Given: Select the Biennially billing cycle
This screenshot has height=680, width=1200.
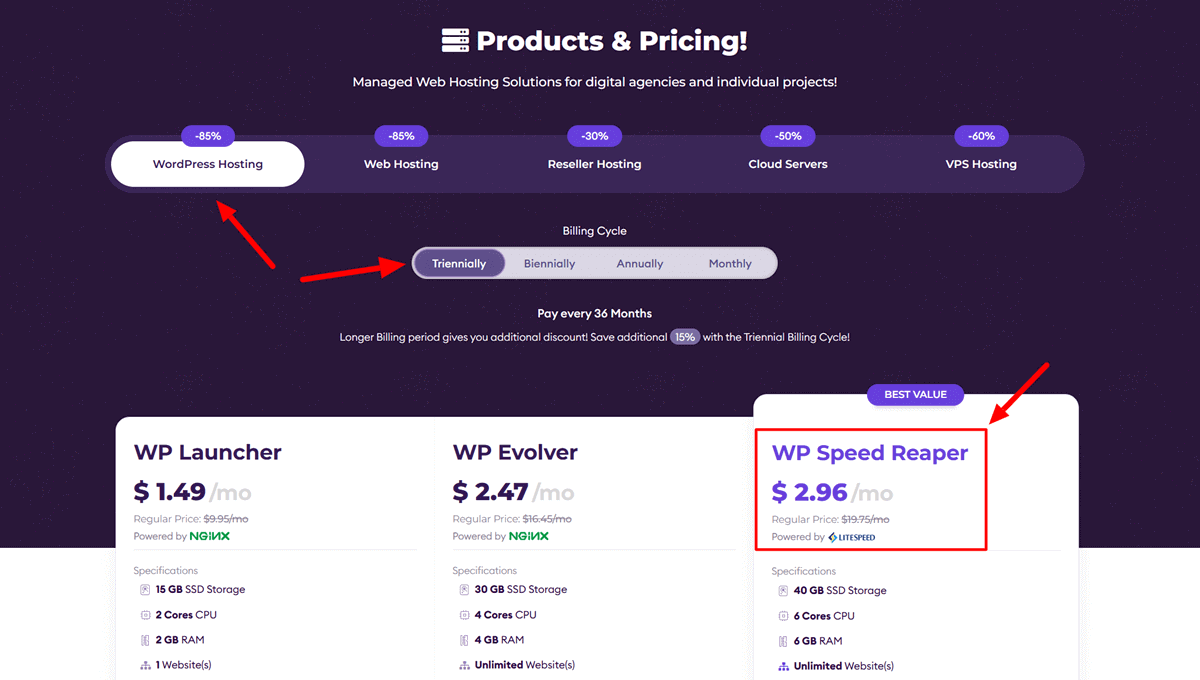Looking at the screenshot, I should [549, 264].
